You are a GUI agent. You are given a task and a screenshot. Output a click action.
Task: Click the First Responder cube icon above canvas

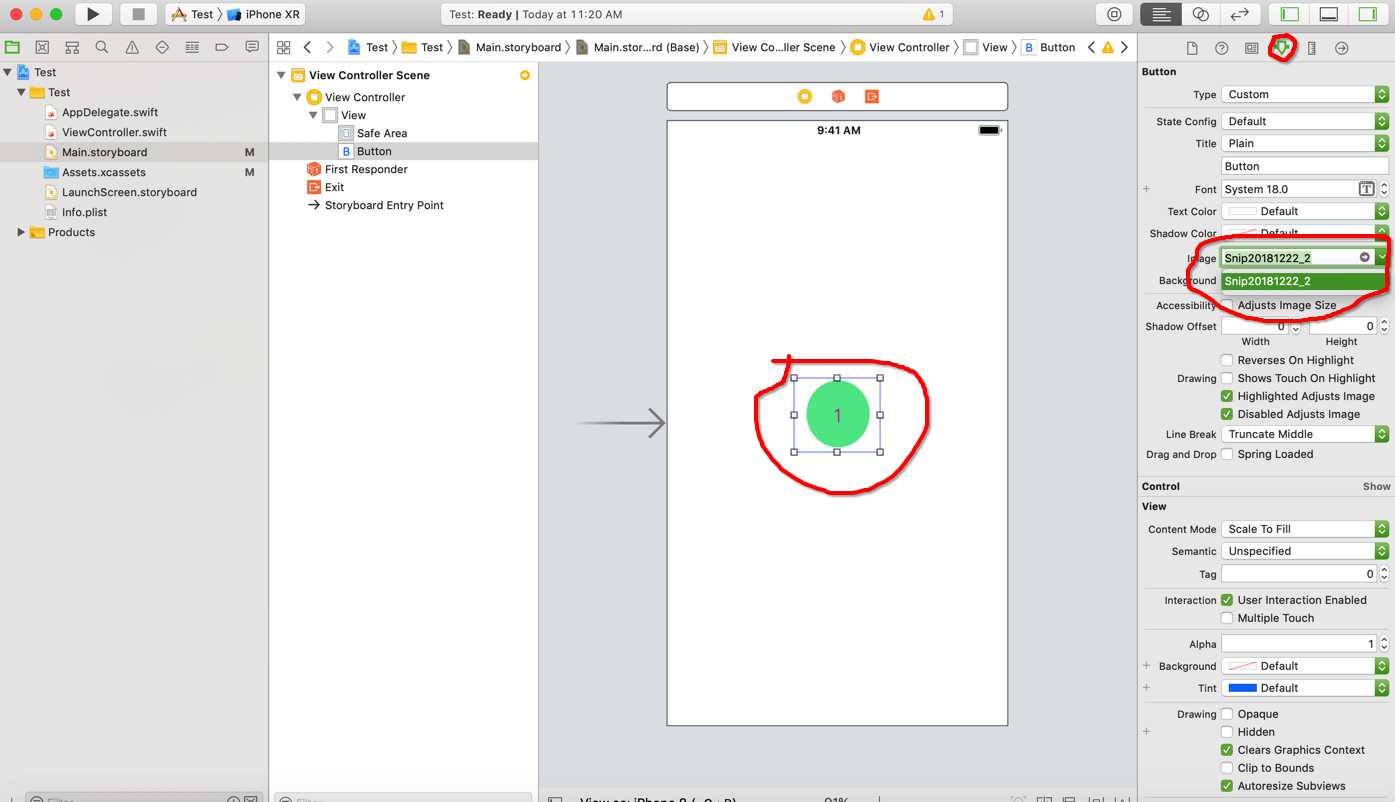click(838, 96)
